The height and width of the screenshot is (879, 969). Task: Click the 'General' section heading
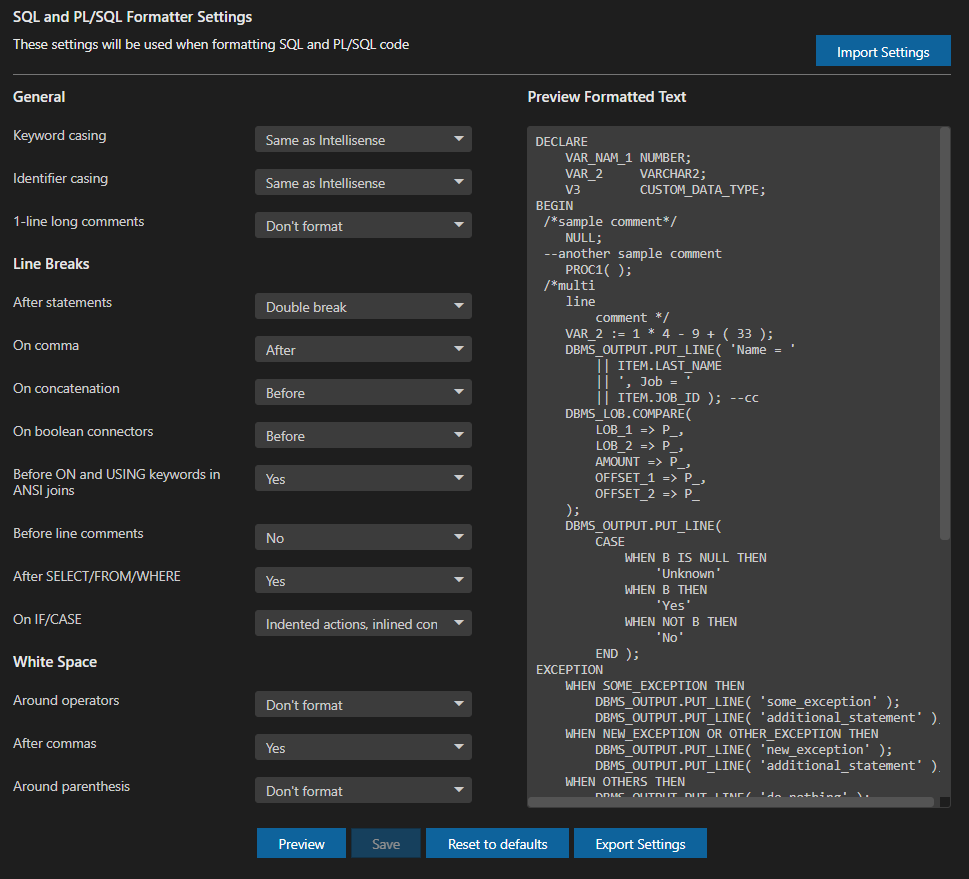coord(39,97)
